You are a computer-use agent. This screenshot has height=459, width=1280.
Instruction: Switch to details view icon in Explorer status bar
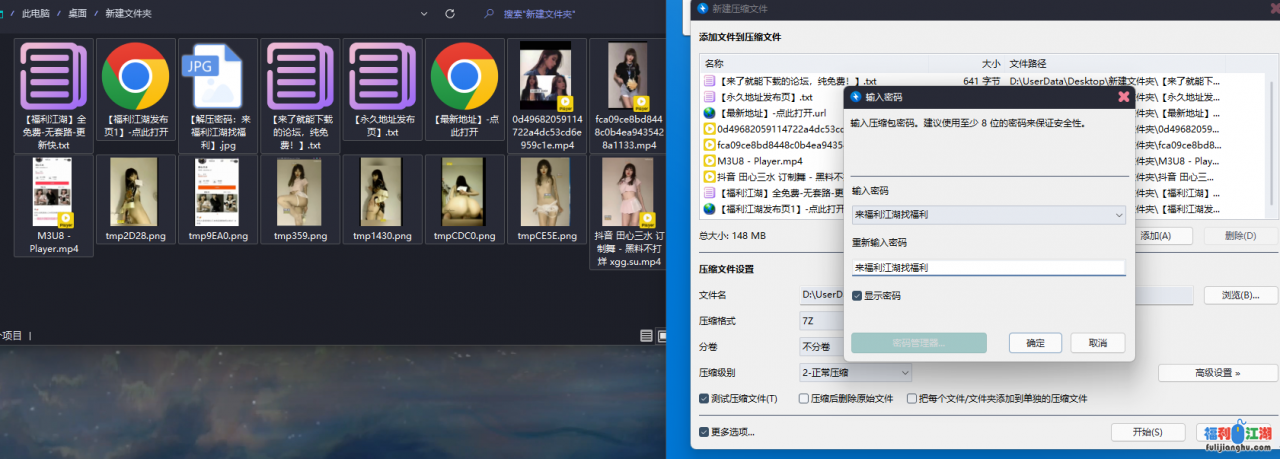646,336
